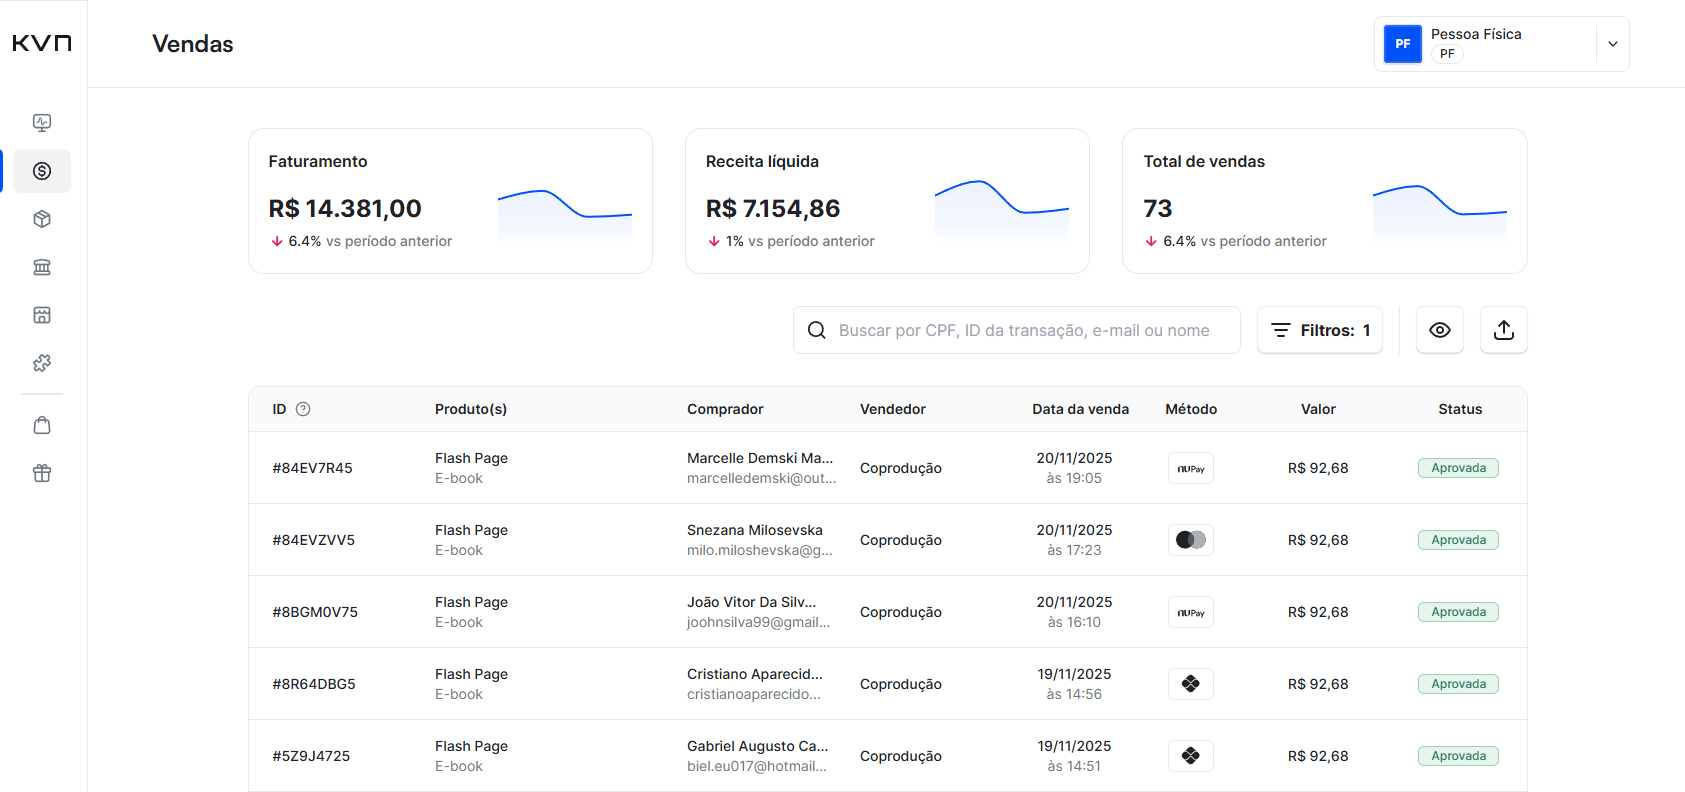Go to the bank building sidebar icon
This screenshot has width=1685, height=792.
point(42,267)
